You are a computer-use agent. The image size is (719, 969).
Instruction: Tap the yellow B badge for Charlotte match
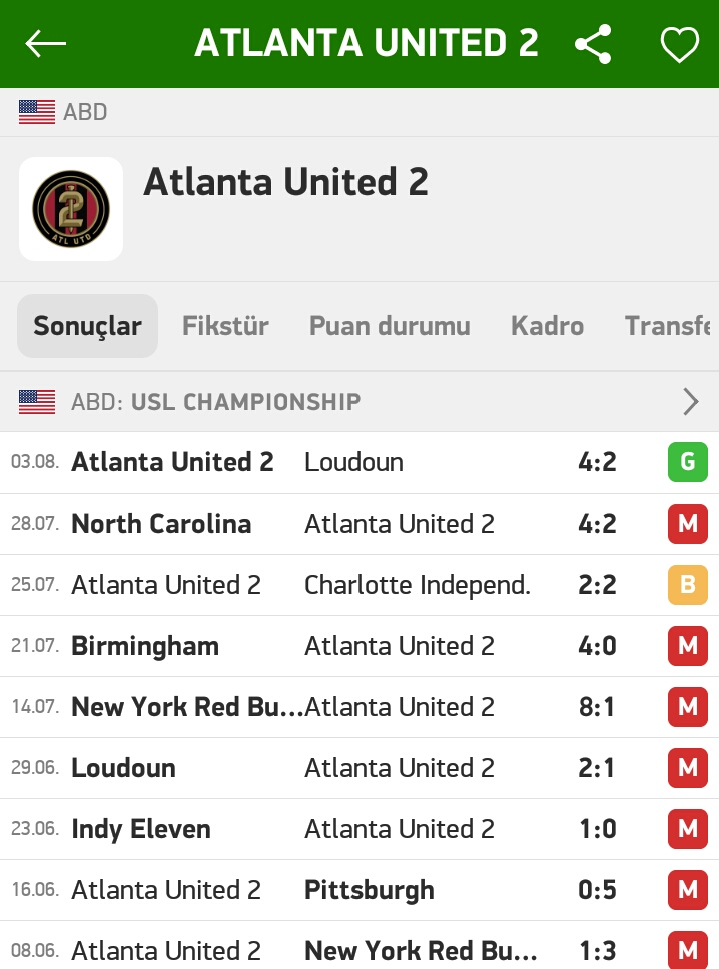pyautogui.click(x=687, y=584)
